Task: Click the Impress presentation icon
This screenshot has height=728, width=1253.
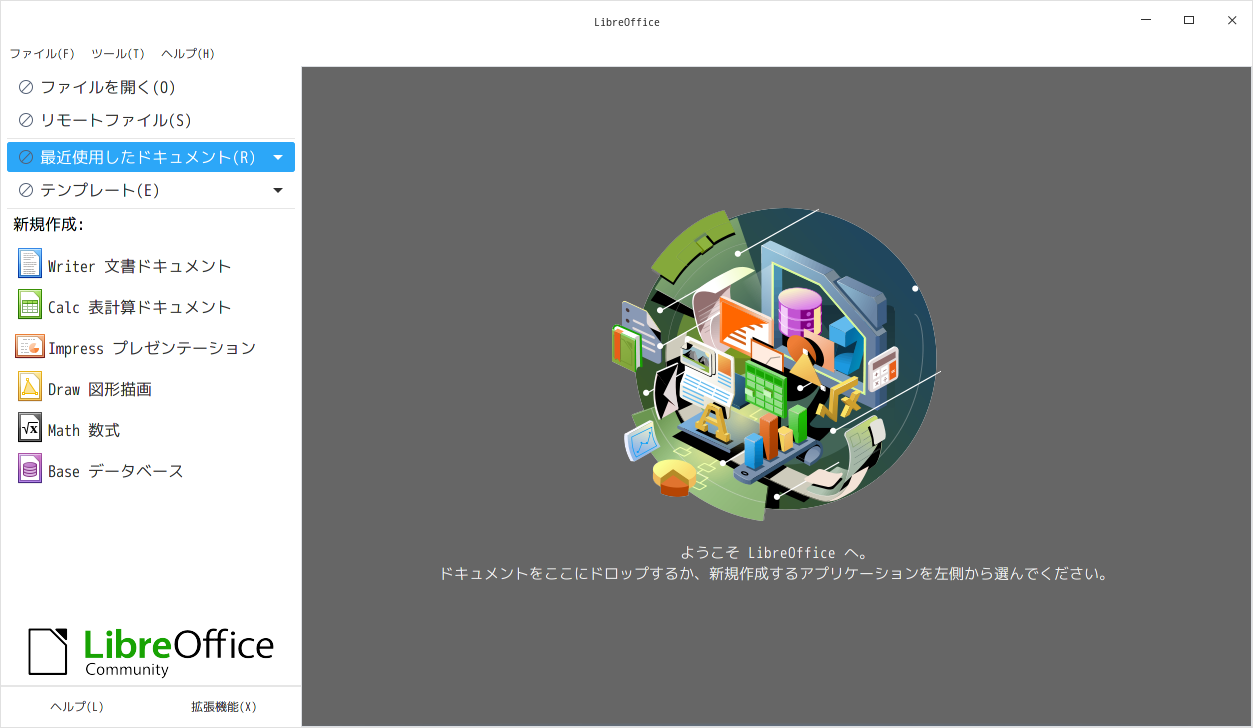Action: [x=30, y=346]
